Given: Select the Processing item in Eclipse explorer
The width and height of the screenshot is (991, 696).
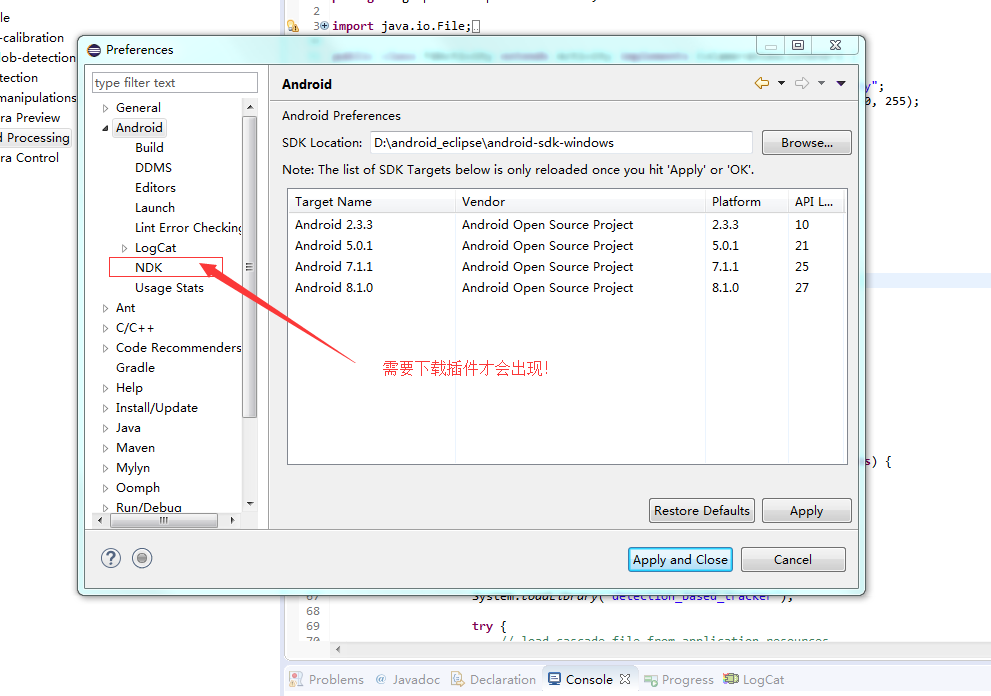Looking at the screenshot, I should [x=35, y=138].
